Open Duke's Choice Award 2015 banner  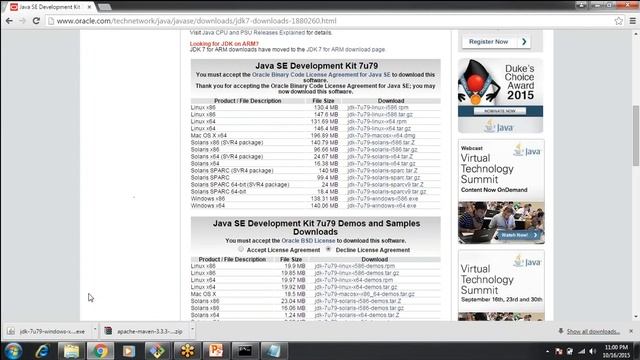coord(500,96)
